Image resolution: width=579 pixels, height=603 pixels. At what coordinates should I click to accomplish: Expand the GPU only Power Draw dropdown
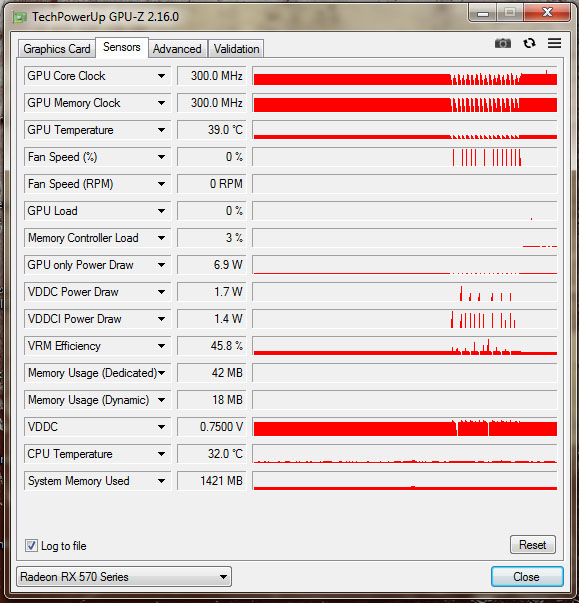[x=161, y=265]
